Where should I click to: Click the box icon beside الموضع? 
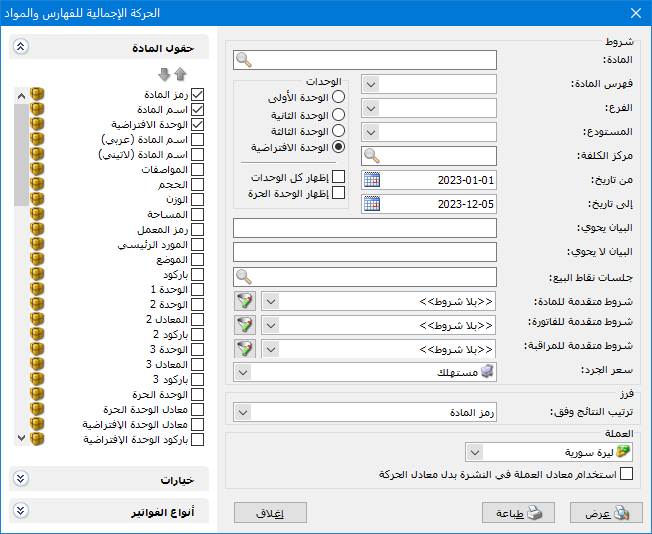pos(37,259)
